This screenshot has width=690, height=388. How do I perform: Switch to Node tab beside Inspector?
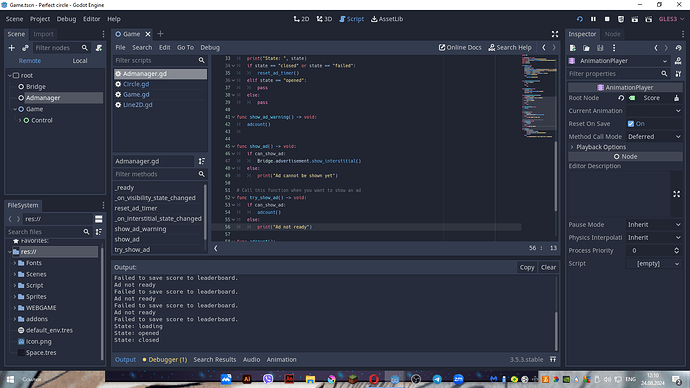pos(612,34)
